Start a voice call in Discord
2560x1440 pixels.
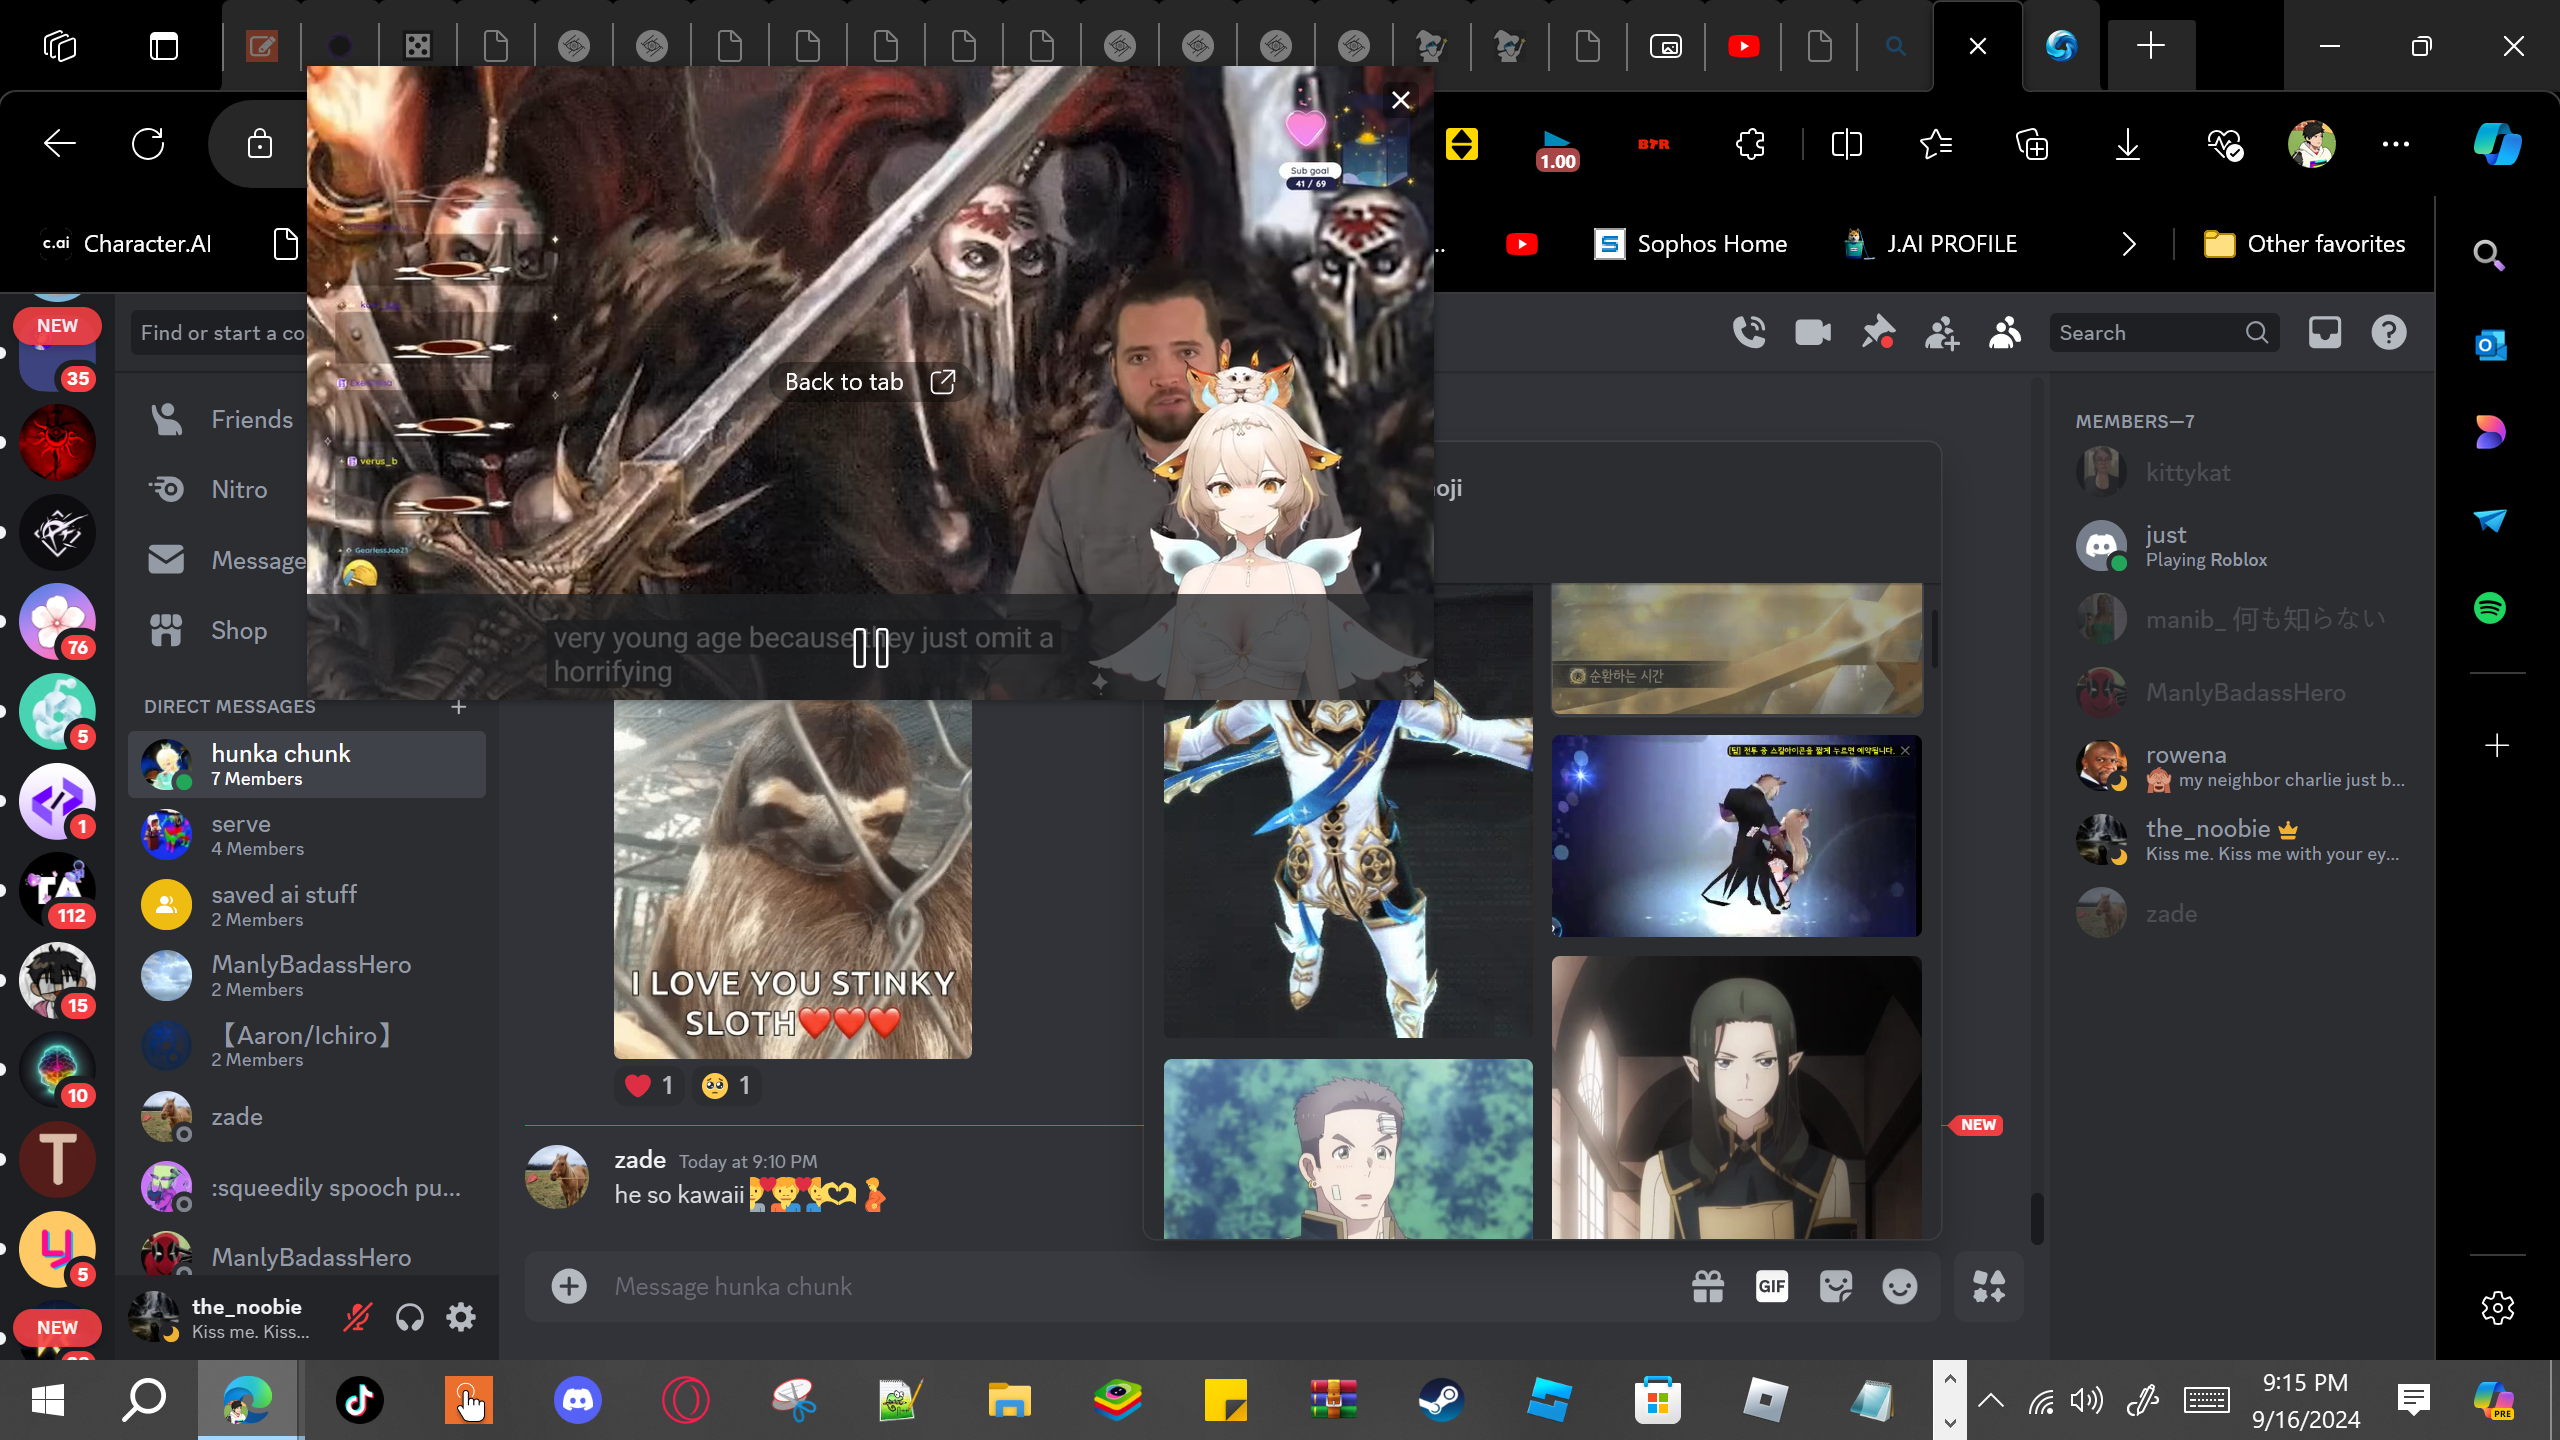click(1749, 333)
